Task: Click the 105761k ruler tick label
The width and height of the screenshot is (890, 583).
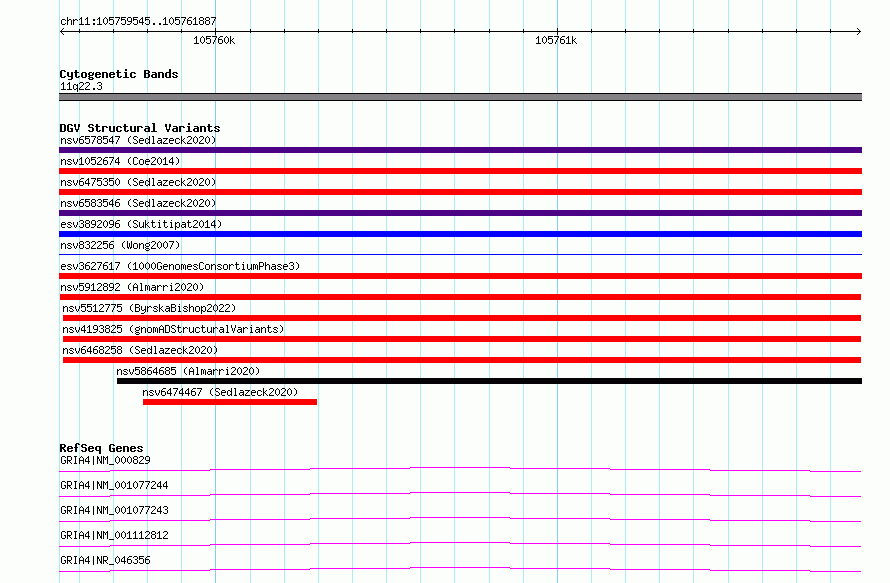Action: tap(556, 40)
